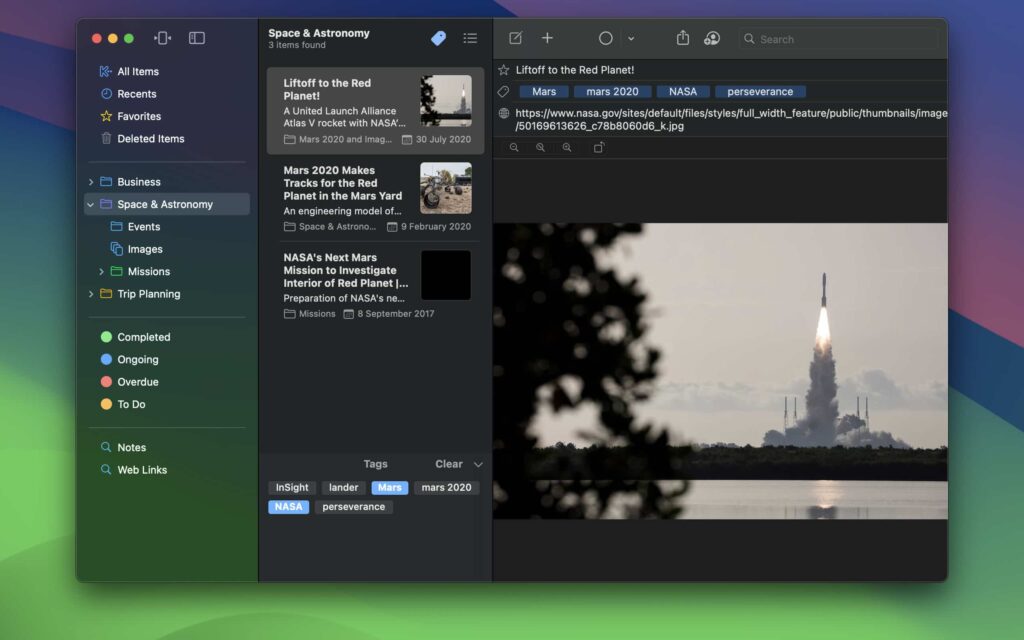Click Clear to reset tag filters
The width and height of the screenshot is (1024, 640).
[x=451, y=464]
